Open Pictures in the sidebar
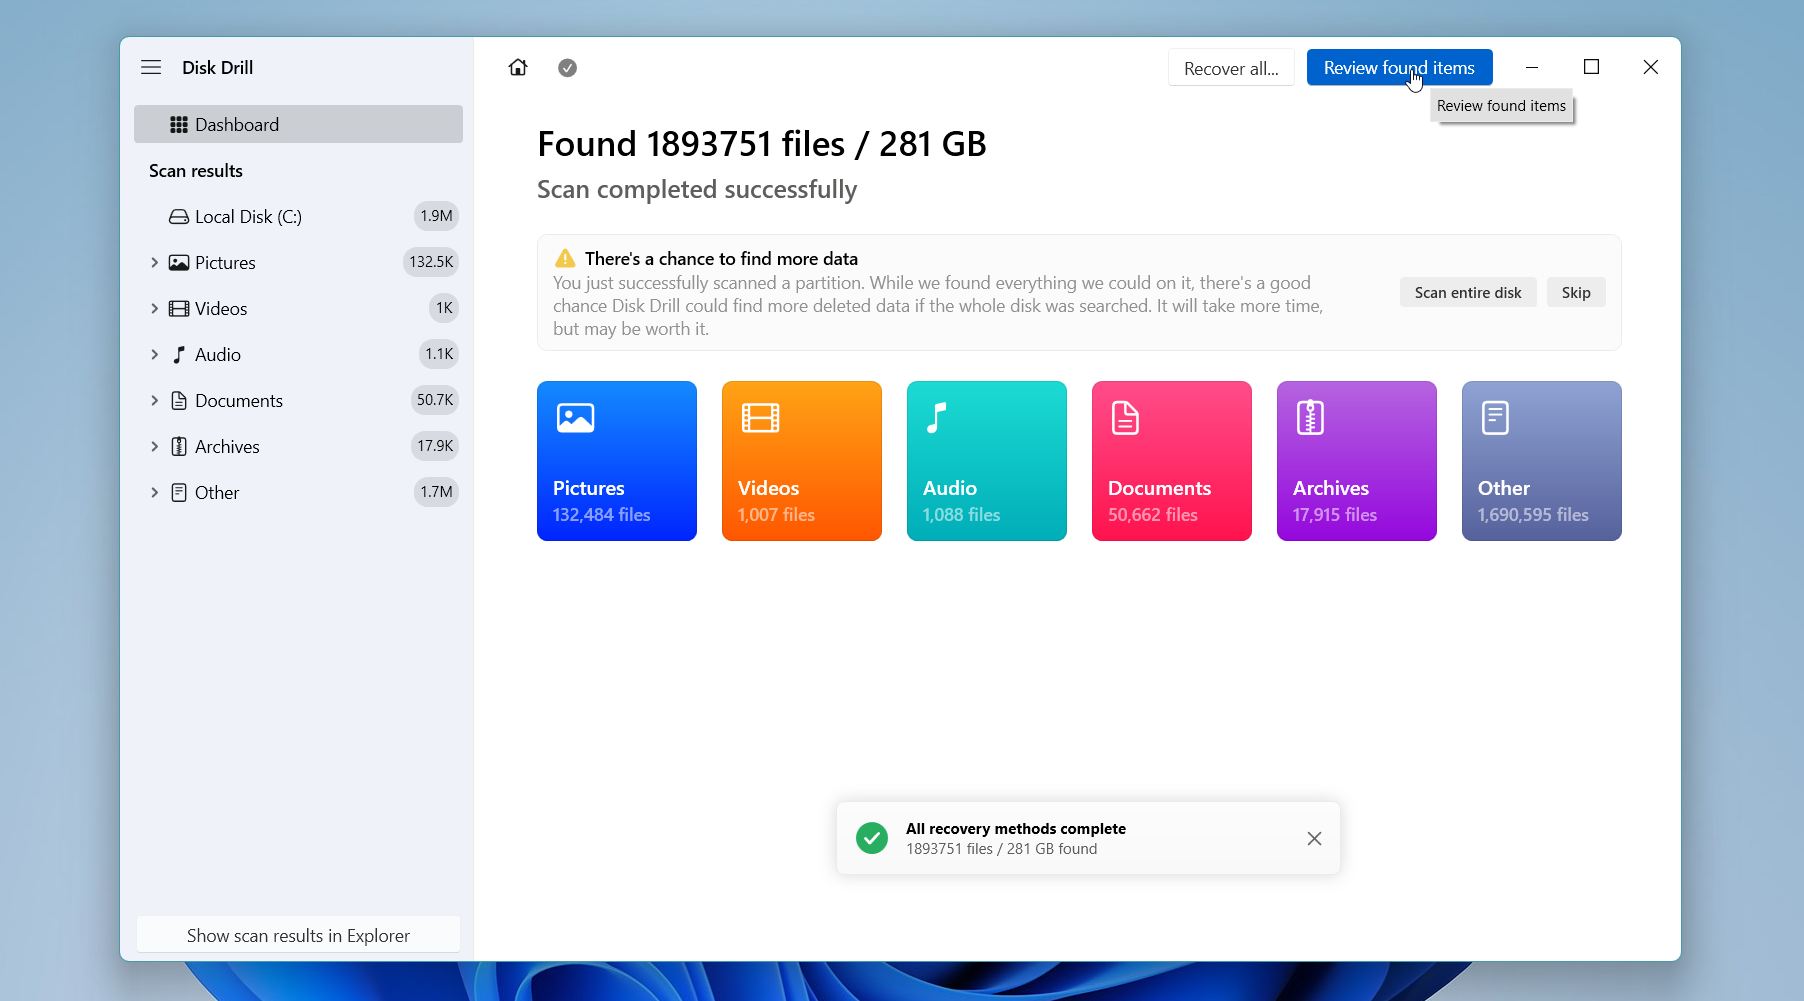 (298, 263)
